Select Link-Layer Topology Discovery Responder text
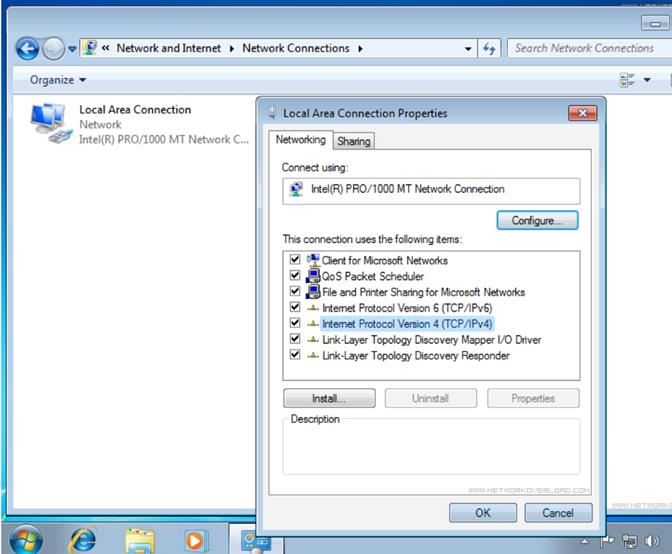This screenshot has width=672, height=554. tap(416, 356)
